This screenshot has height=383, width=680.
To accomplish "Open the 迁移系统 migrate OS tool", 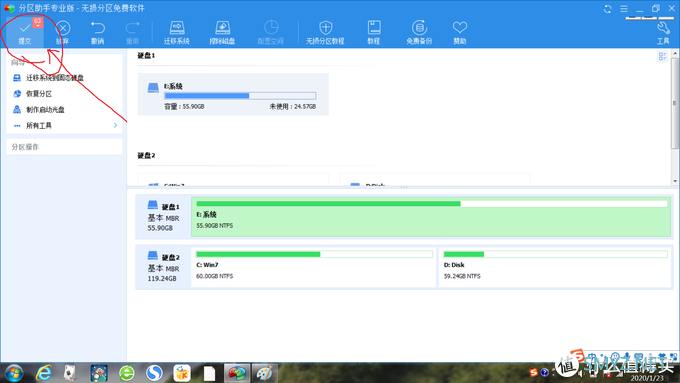I will click(x=177, y=33).
